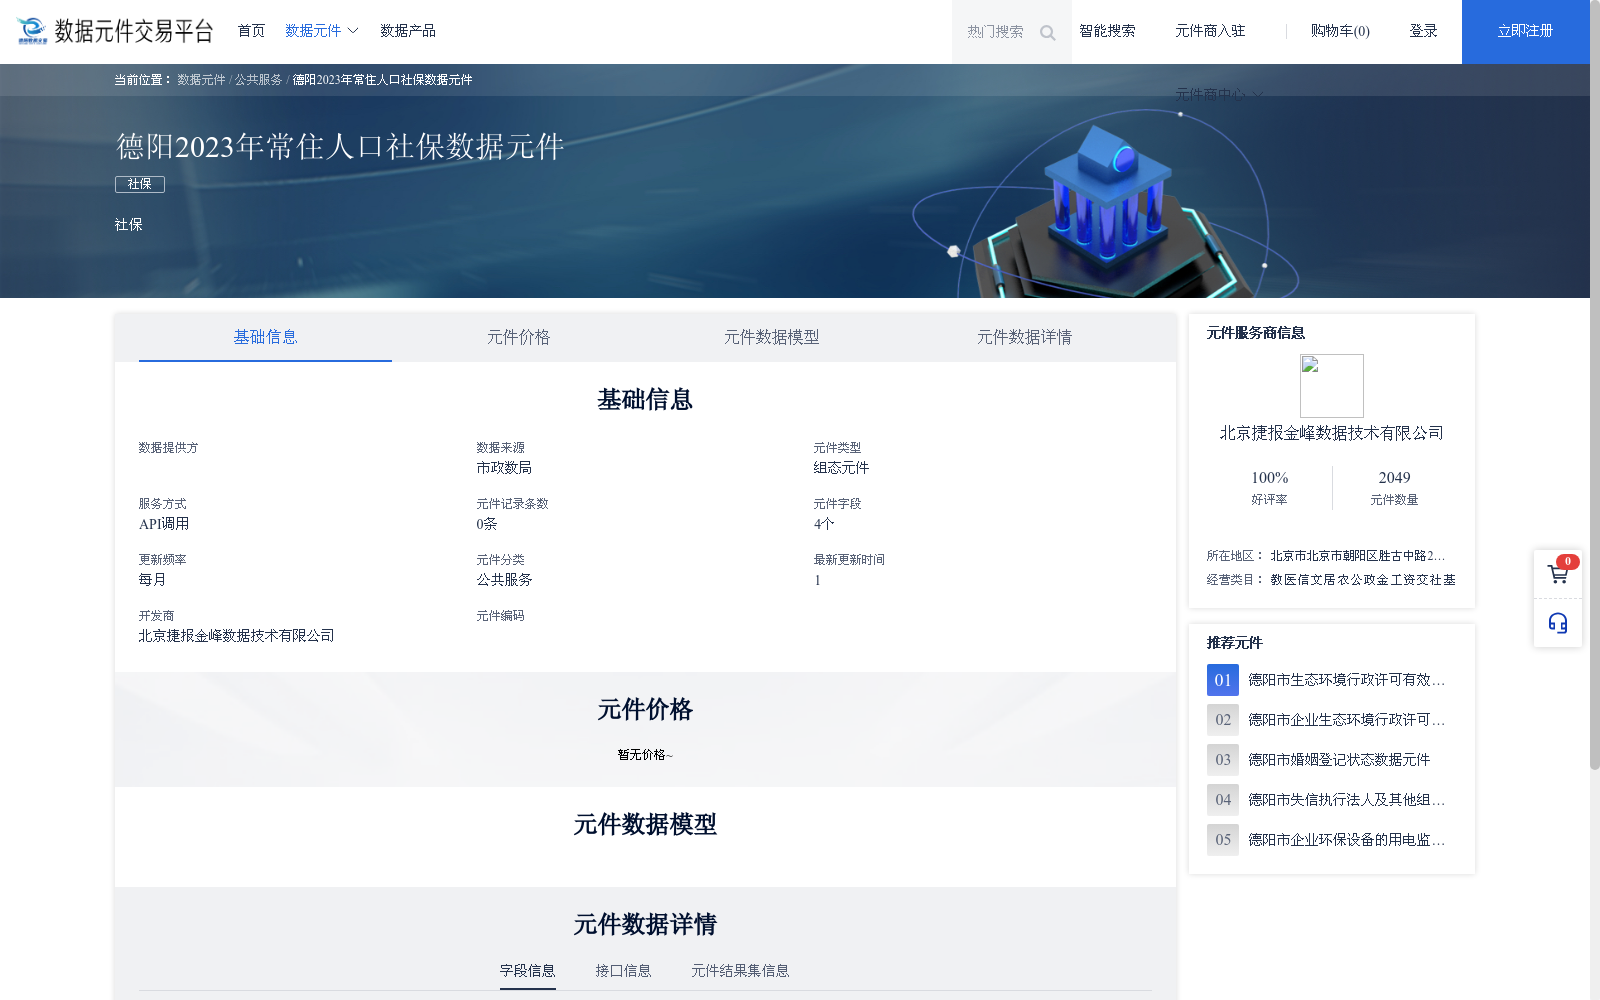Click the 05 rank badge
This screenshot has width=1600, height=1000.
(x=1223, y=840)
